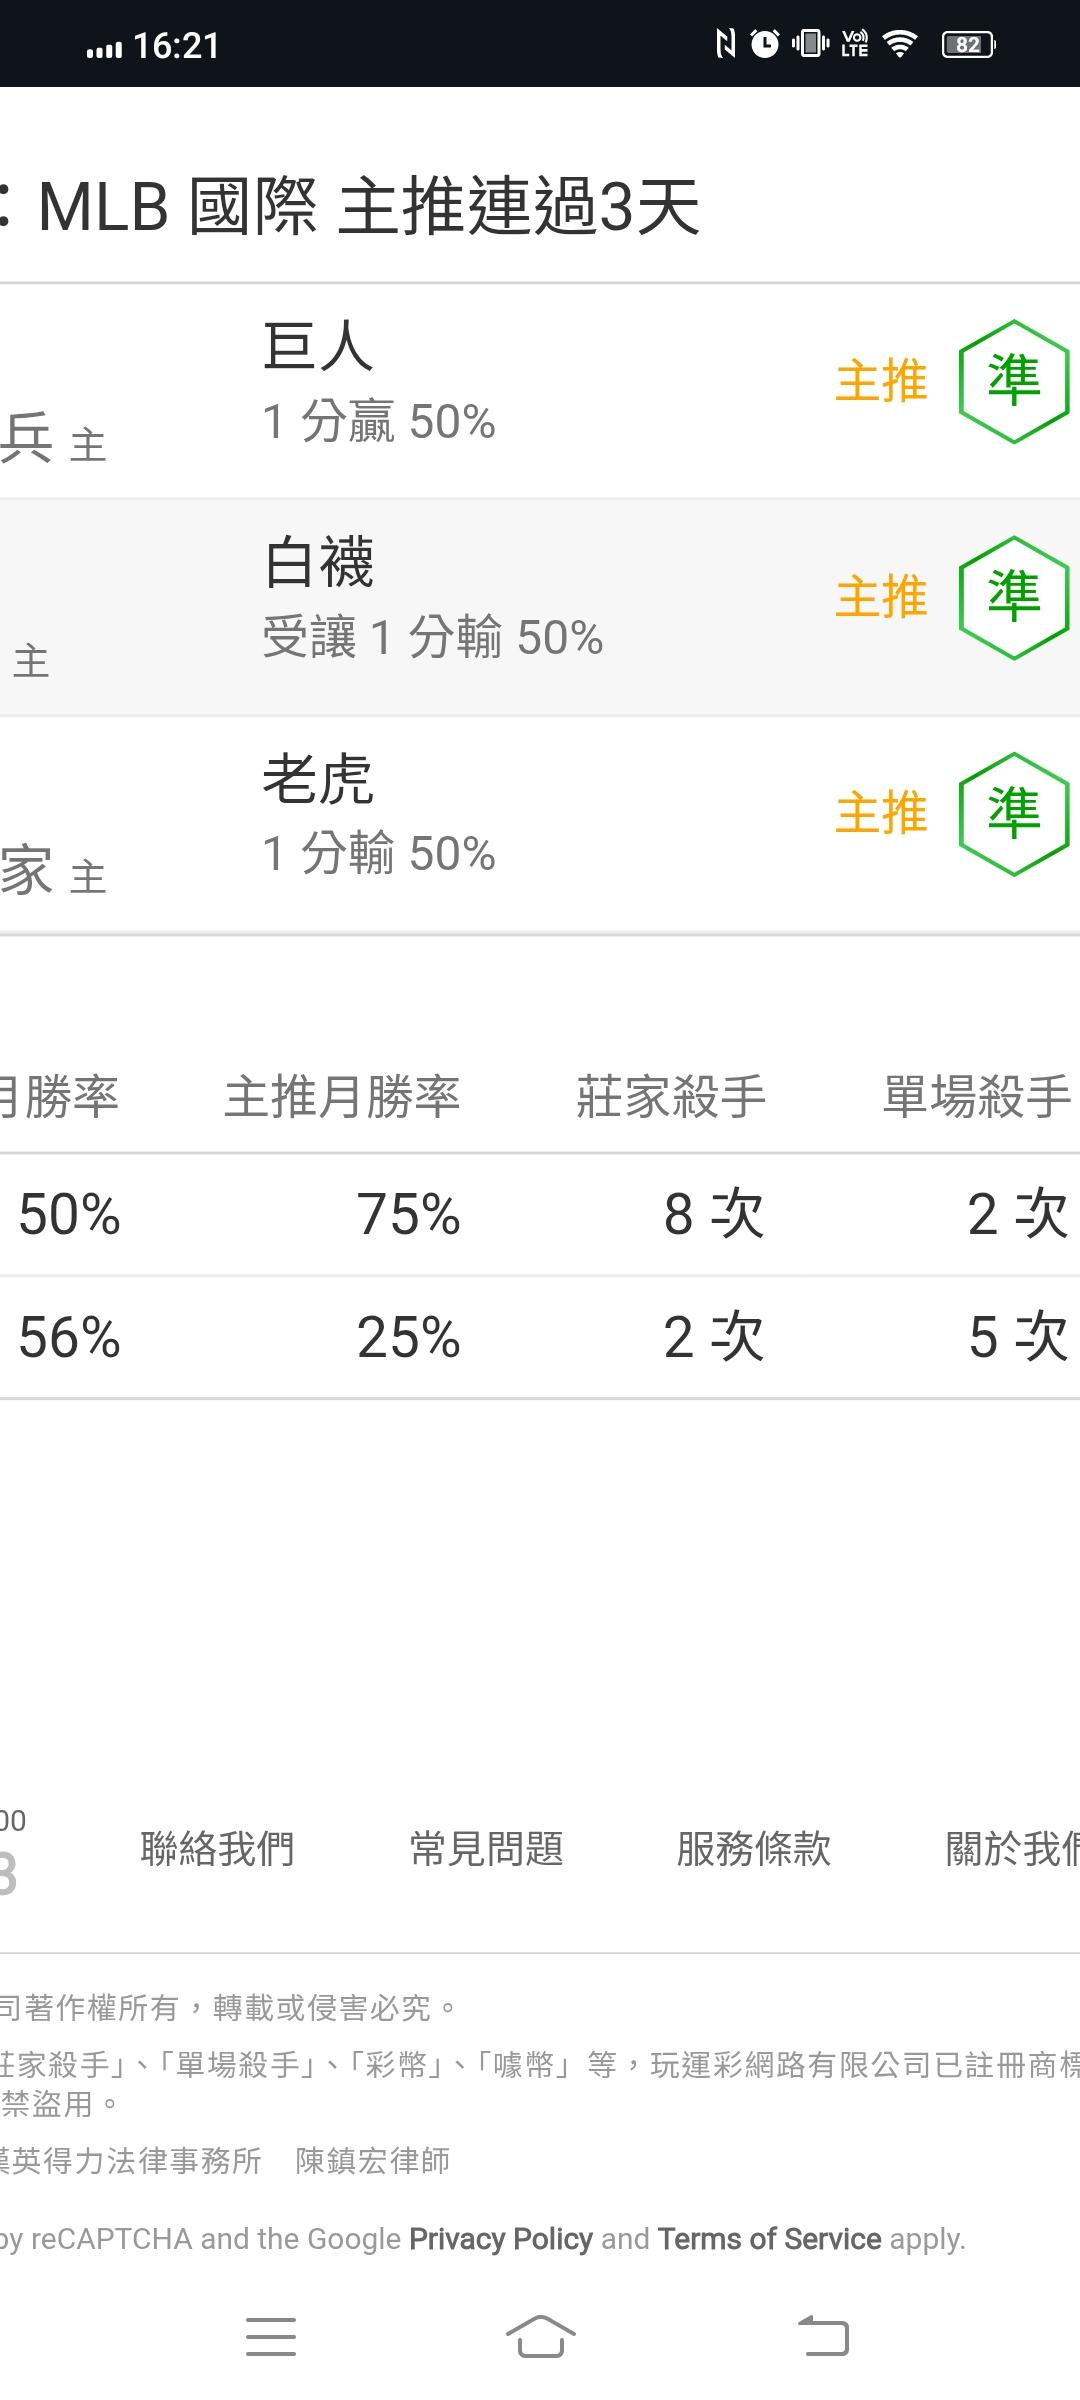
Task: Tap the green 準 hexagon badge for 白襪
Action: [1014, 597]
